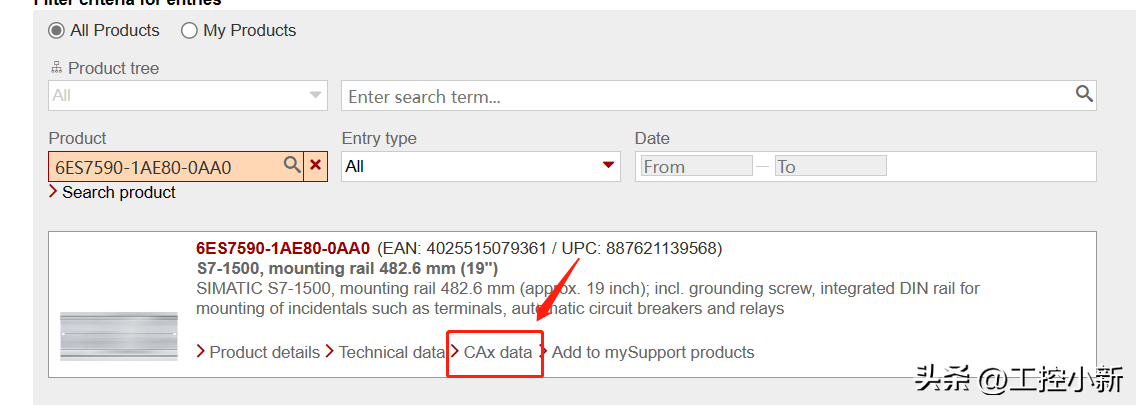Click the red arrow before Technical data
The width and height of the screenshot is (1136, 405).
coord(330,352)
